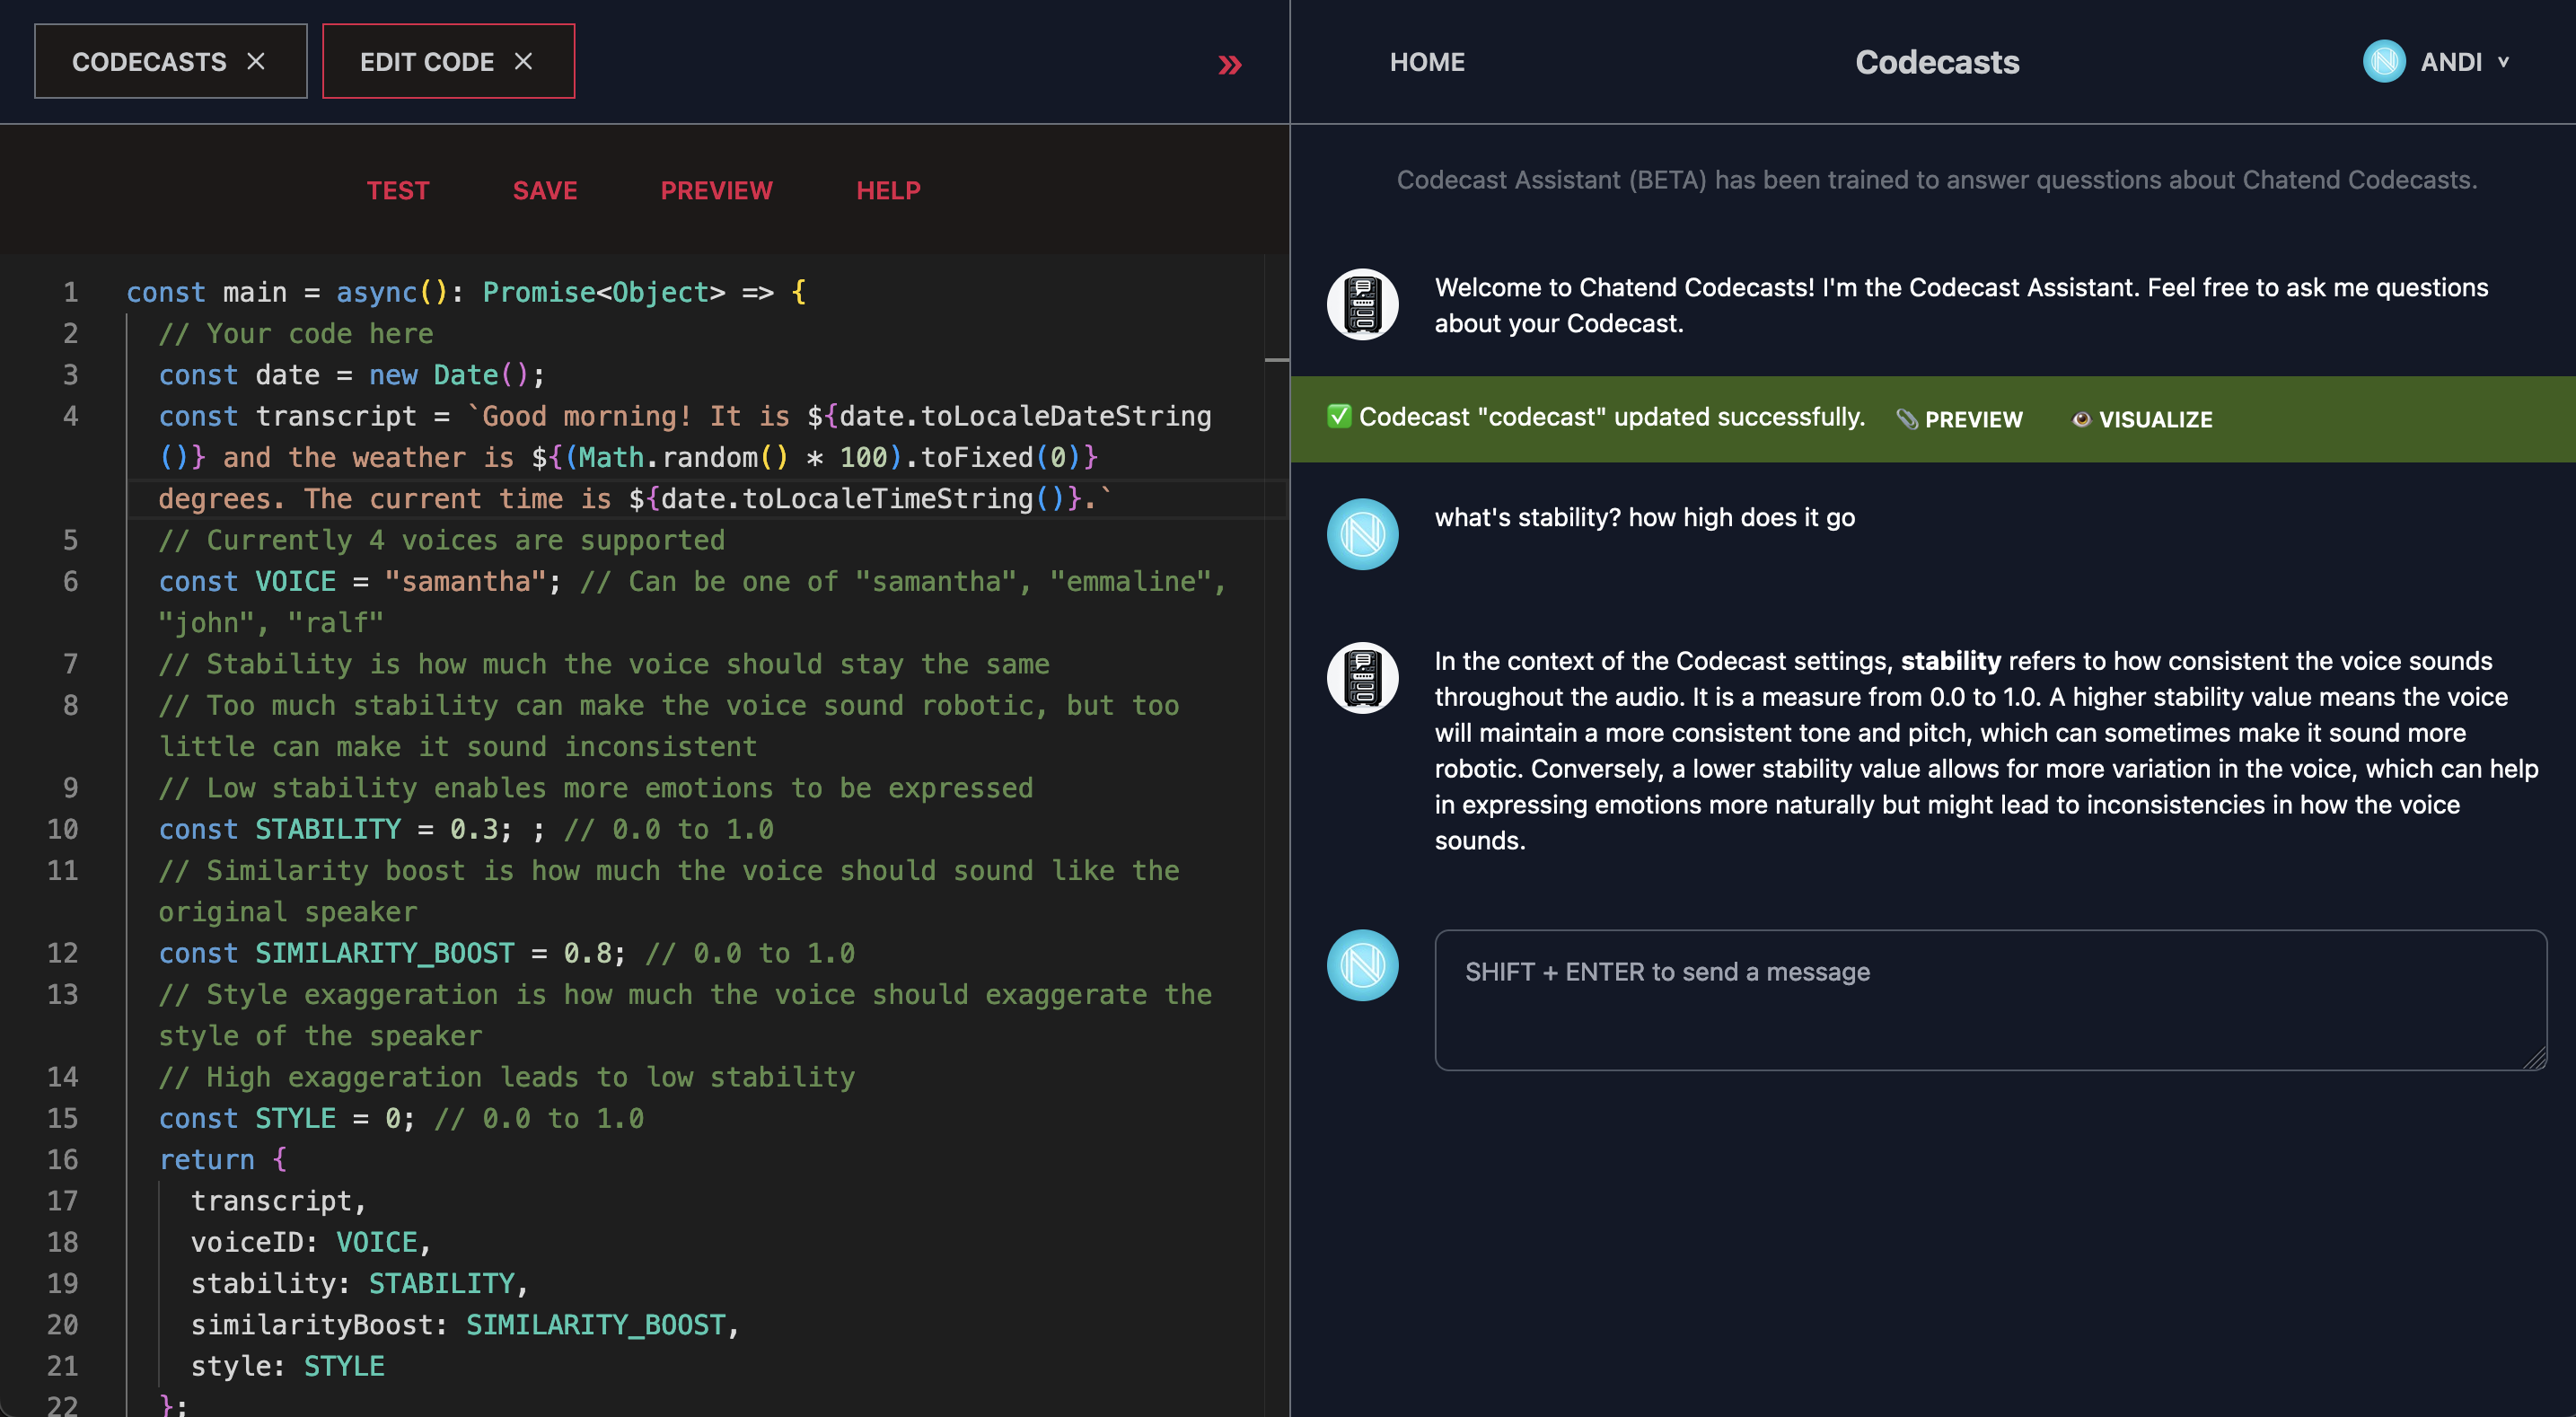Open PREVIEW link in the green success banner
2576x1417 pixels.
coord(1973,419)
